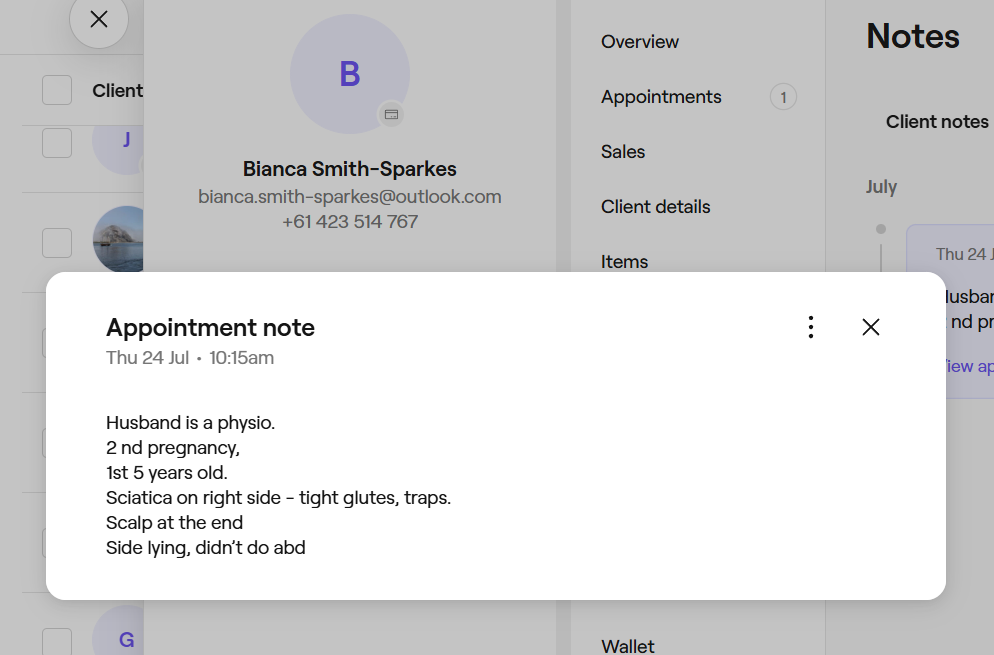Switch to Client details section
This screenshot has width=994, height=655.
pyautogui.click(x=656, y=207)
